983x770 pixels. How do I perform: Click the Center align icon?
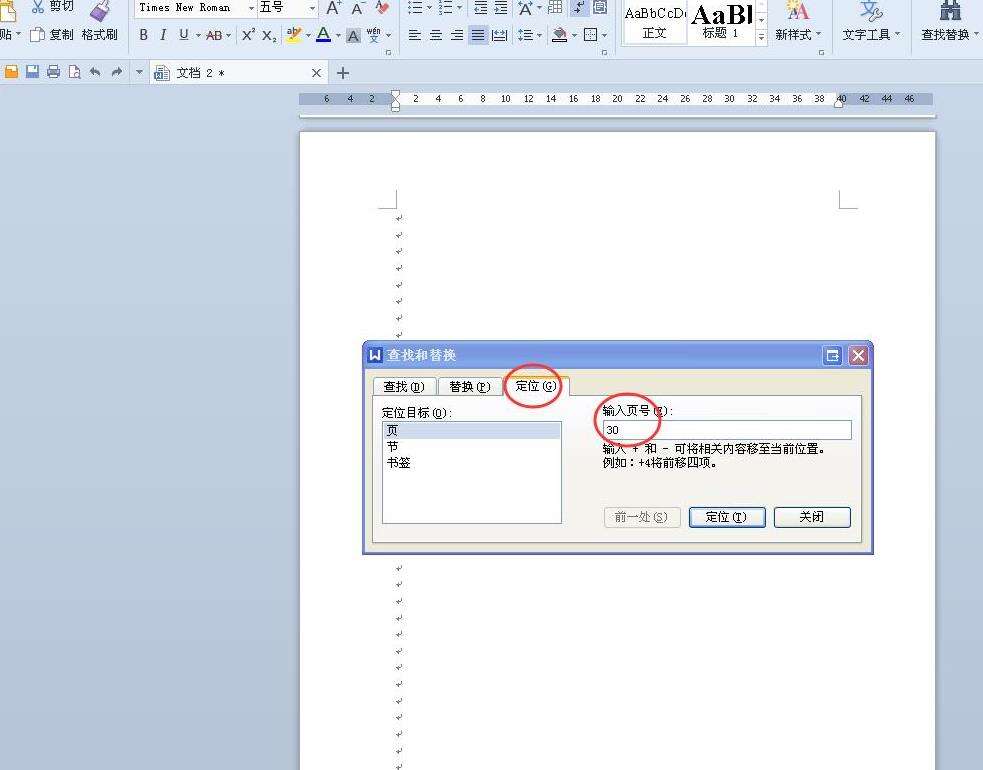[x=435, y=35]
